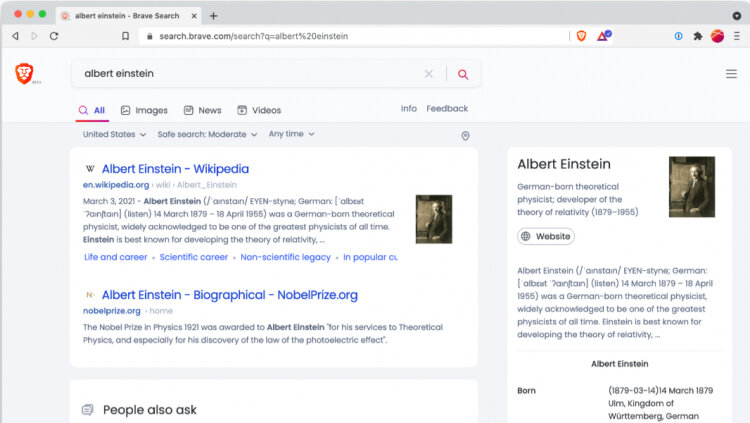Open Albert Einstein - Biographical - NobelPrize.org result
This screenshot has height=423, width=750.
(230, 295)
